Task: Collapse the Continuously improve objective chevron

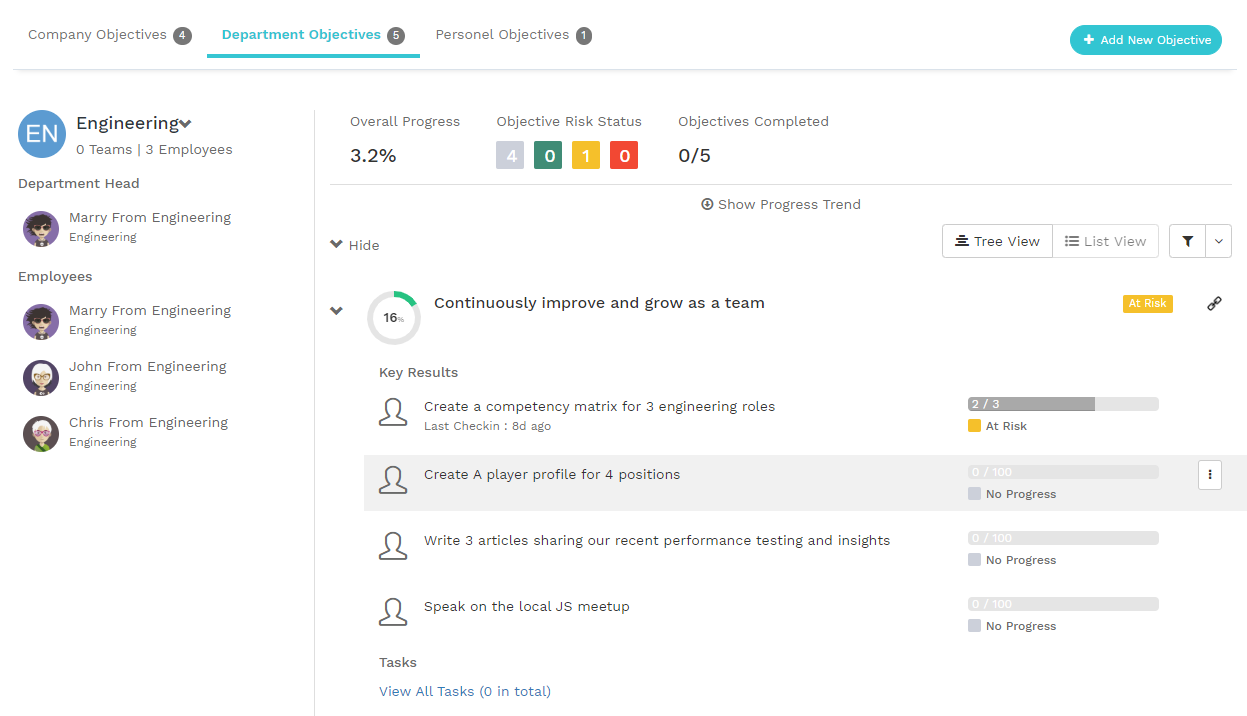Action: [337, 311]
